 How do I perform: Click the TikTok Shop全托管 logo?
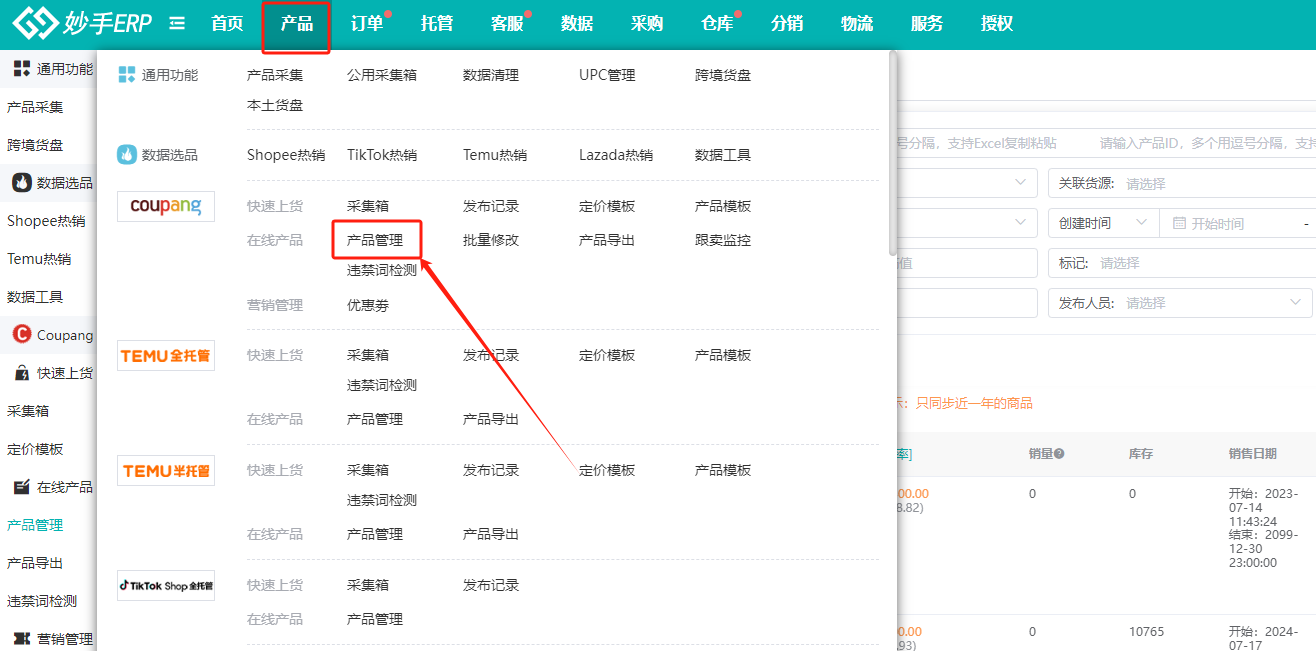pyautogui.click(x=166, y=585)
